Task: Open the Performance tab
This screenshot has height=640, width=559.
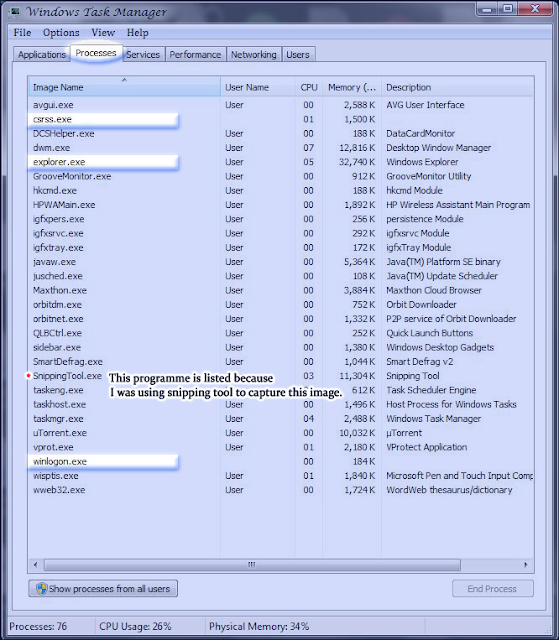Action: tap(195, 55)
